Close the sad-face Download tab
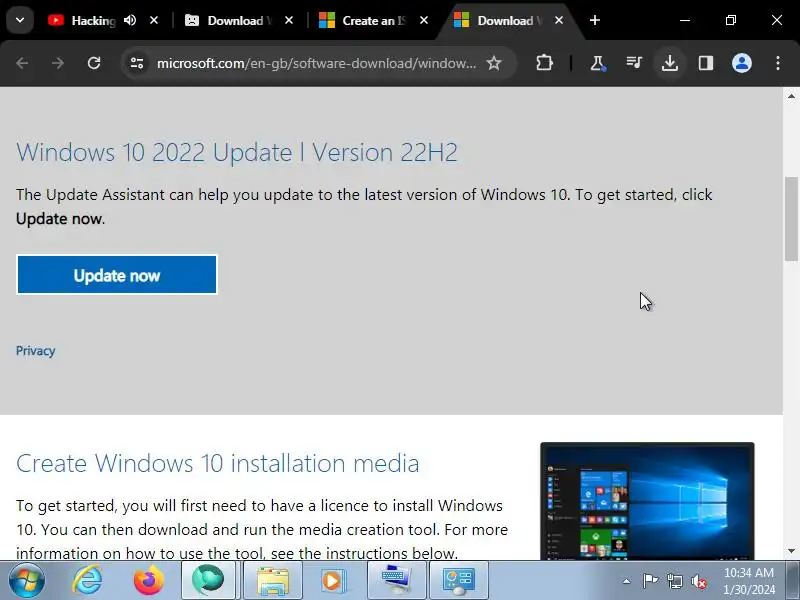 (289, 20)
